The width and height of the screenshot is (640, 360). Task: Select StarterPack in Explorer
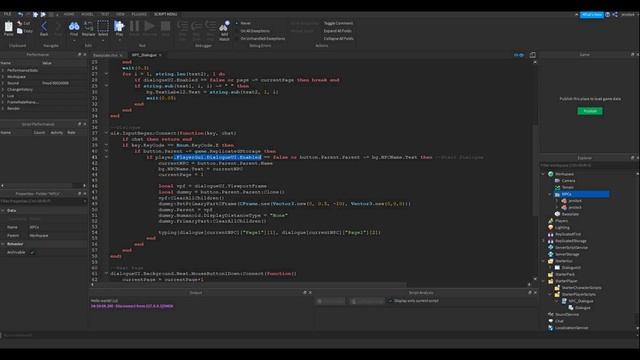click(x=564, y=274)
